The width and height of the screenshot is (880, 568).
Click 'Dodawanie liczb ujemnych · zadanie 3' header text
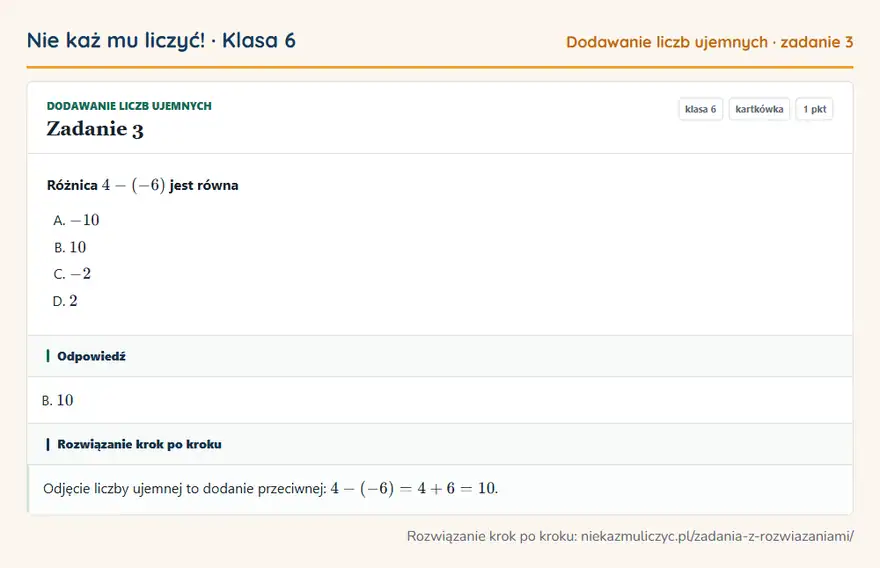tap(709, 42)
